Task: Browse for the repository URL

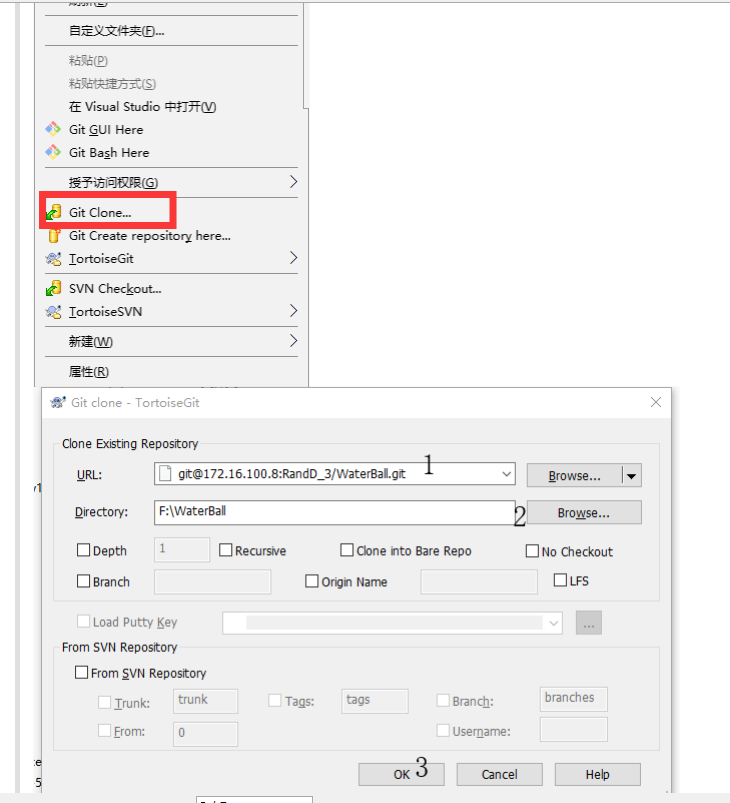Action: pyautogui.click(x=574, y=476)
